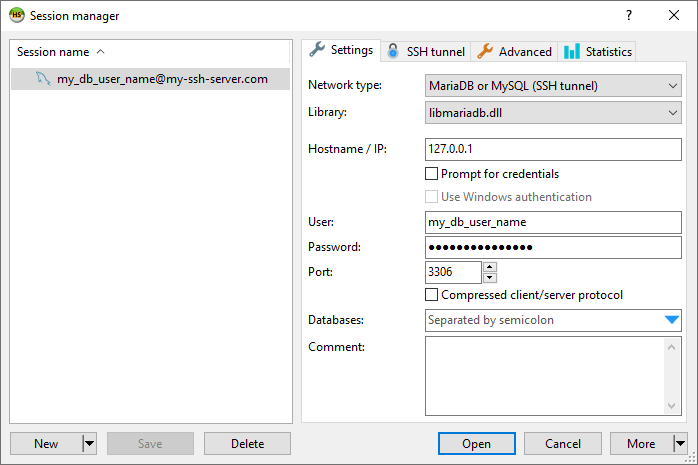Delete the selected session
698x465 pixels.
click(248, 444)
